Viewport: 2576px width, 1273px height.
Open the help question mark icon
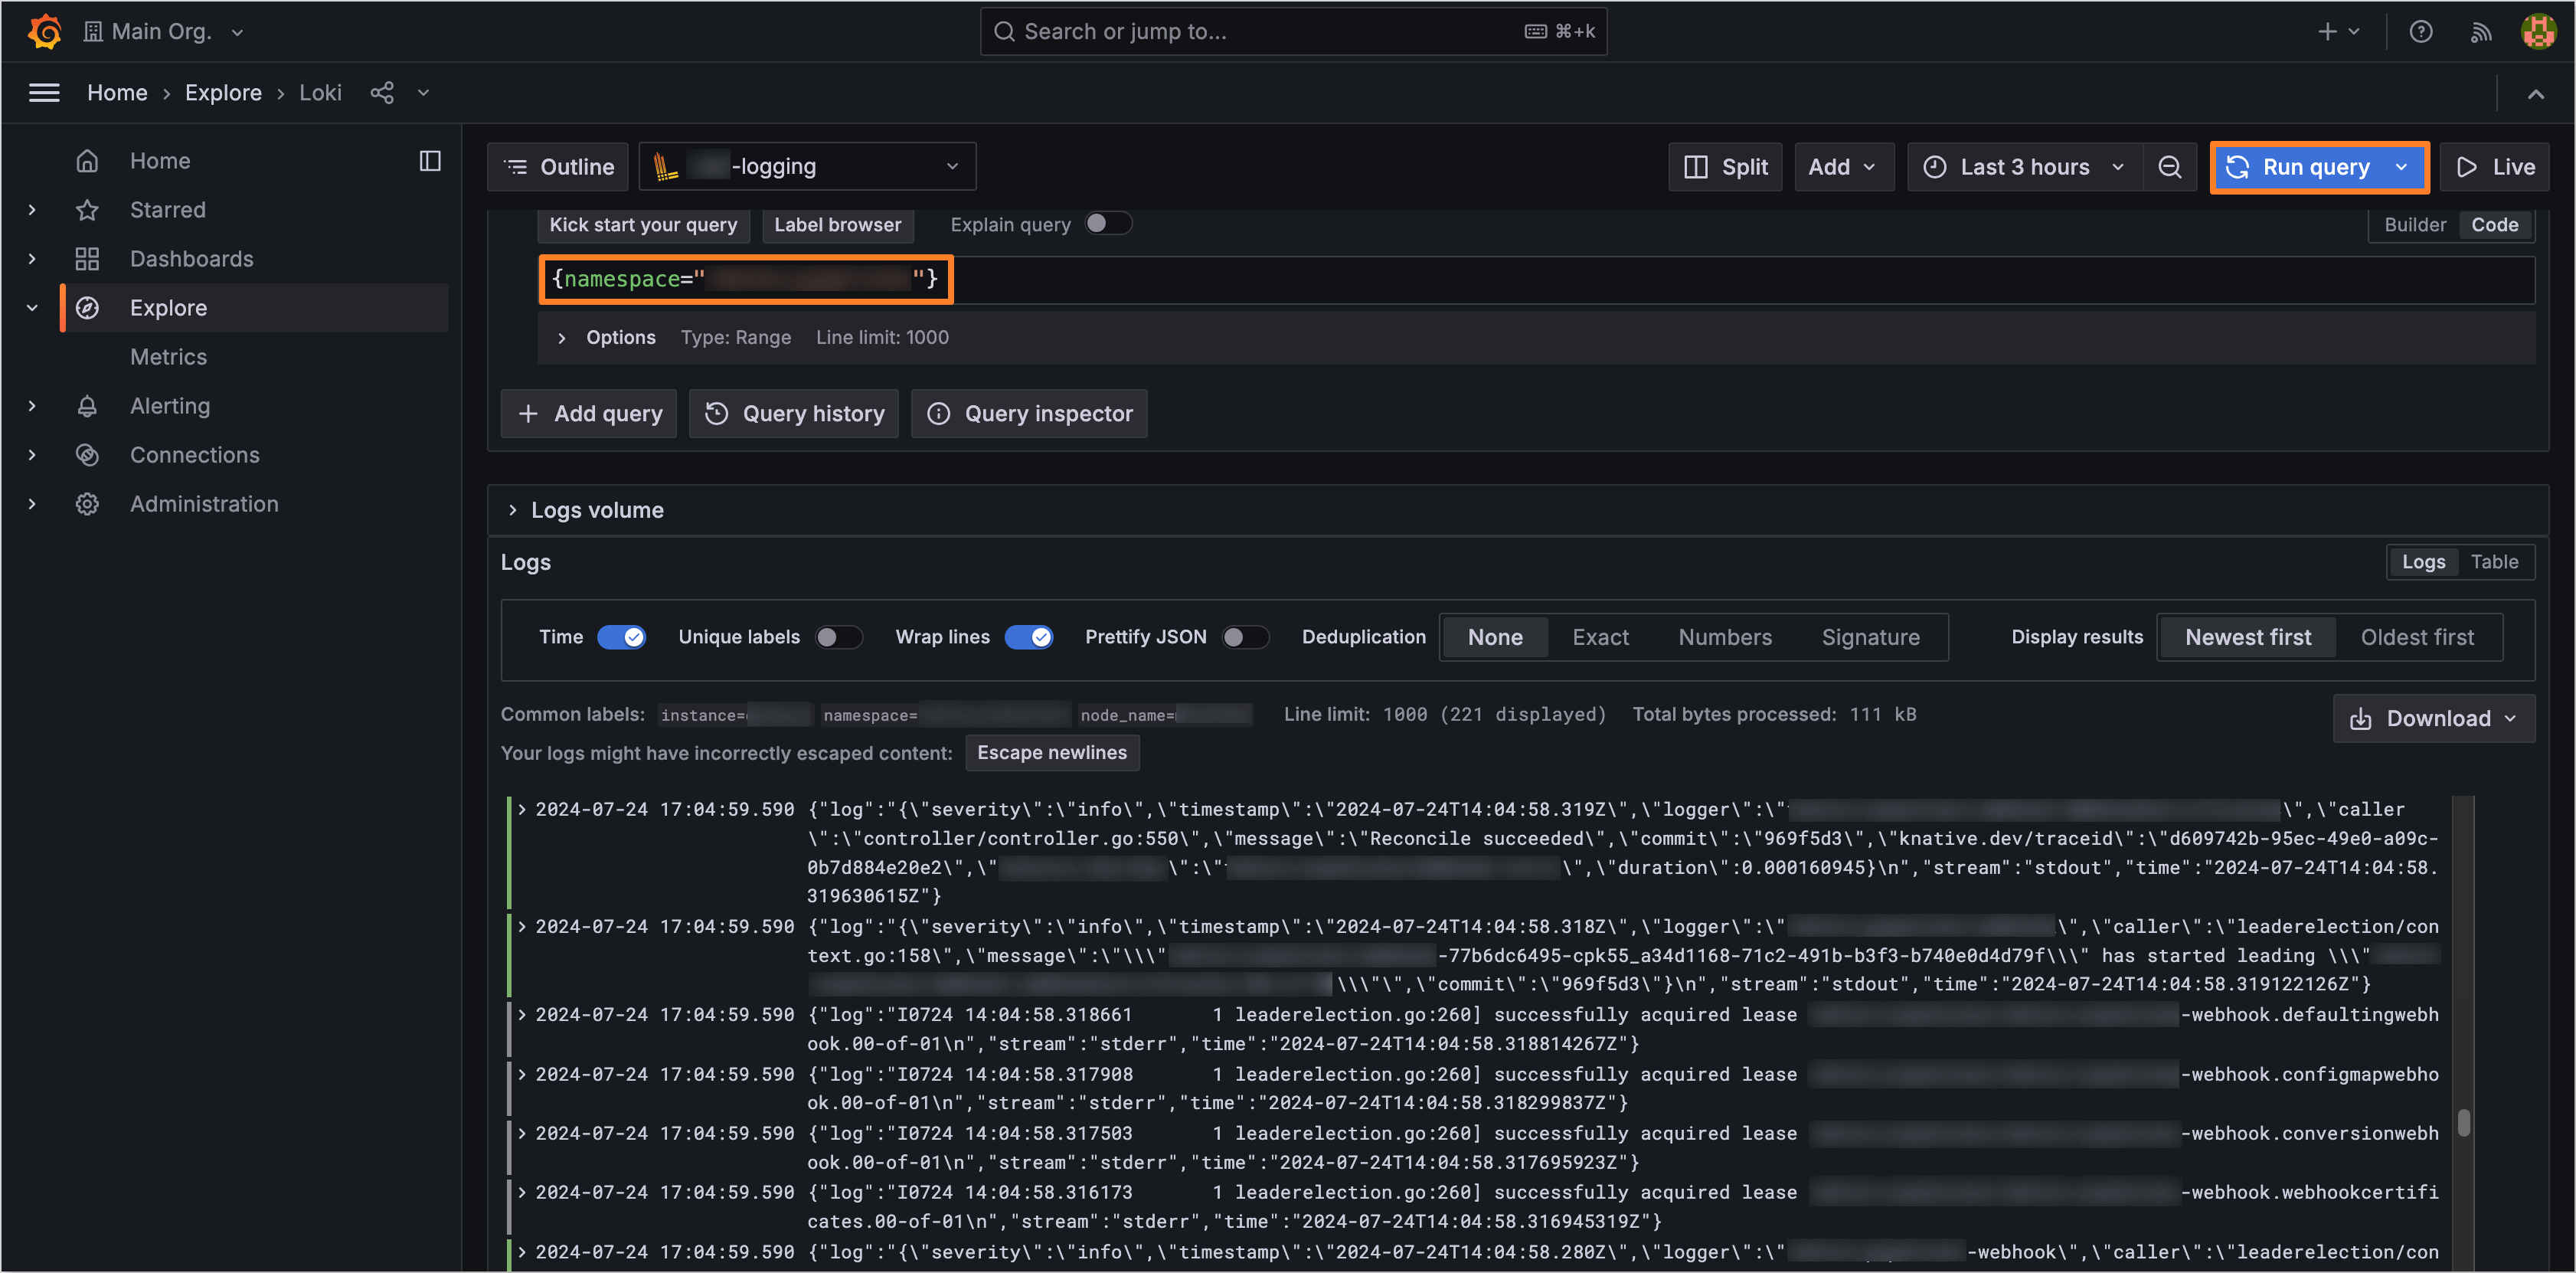point(2420,31)
